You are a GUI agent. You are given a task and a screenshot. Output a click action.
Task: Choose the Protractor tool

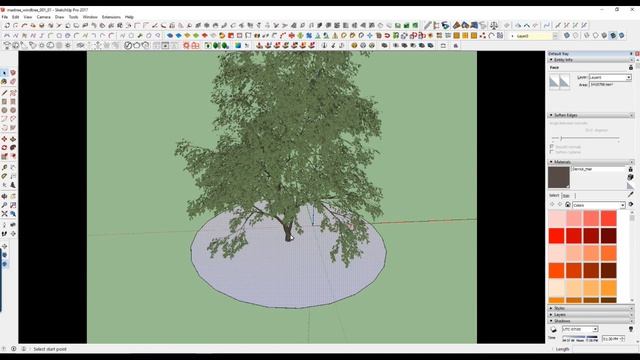point(4,176)
